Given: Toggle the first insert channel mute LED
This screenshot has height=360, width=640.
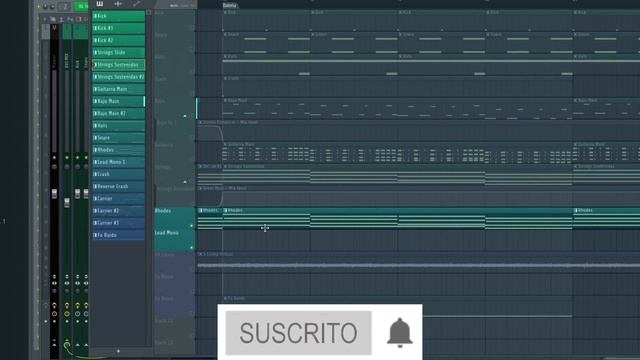Looking at the screenshot, I should click(x=67, y=158).
